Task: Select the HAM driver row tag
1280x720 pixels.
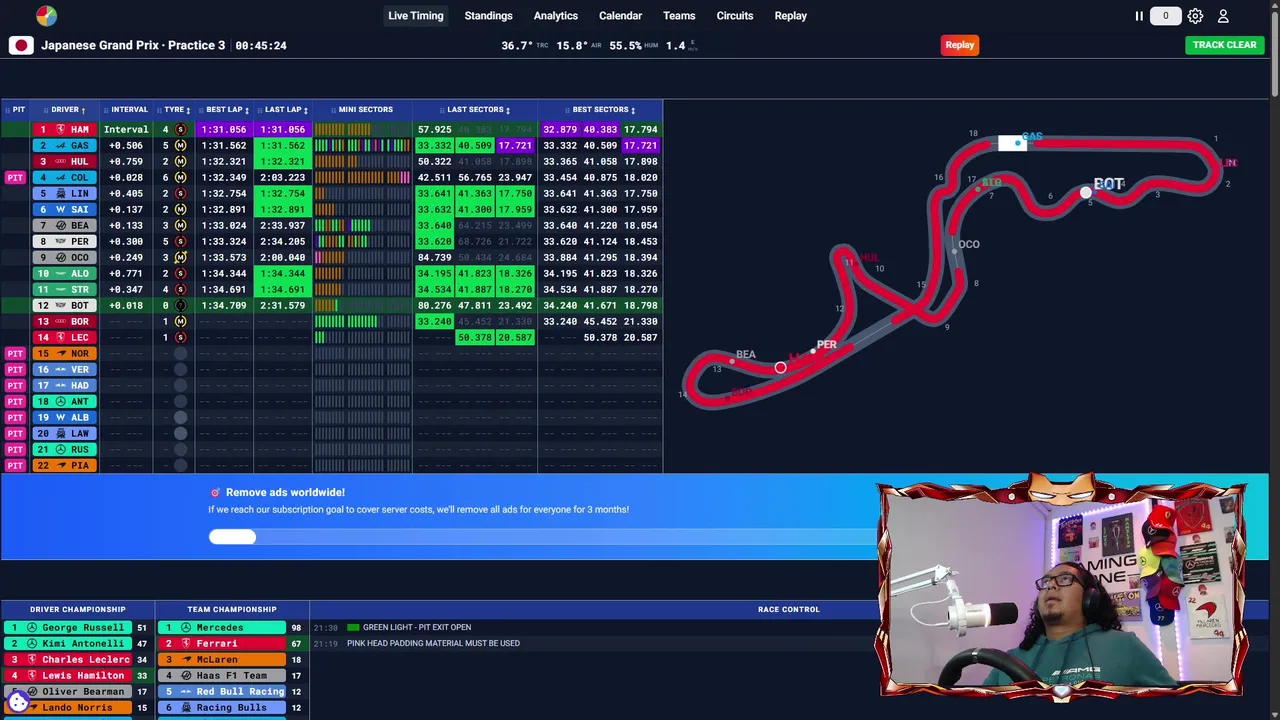Action: (65, 129)
